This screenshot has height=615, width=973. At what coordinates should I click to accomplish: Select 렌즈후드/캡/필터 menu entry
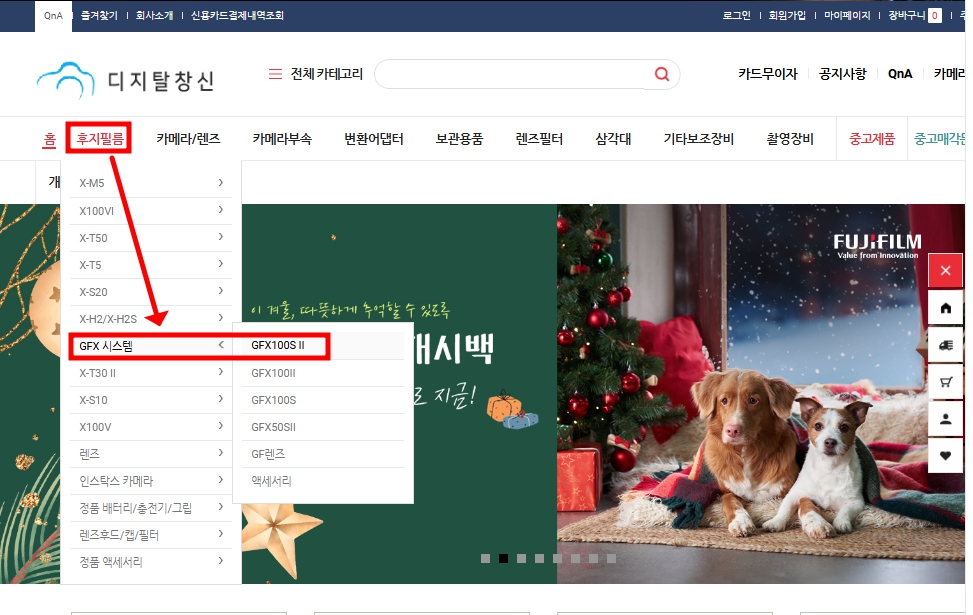[x=119, y=535]
